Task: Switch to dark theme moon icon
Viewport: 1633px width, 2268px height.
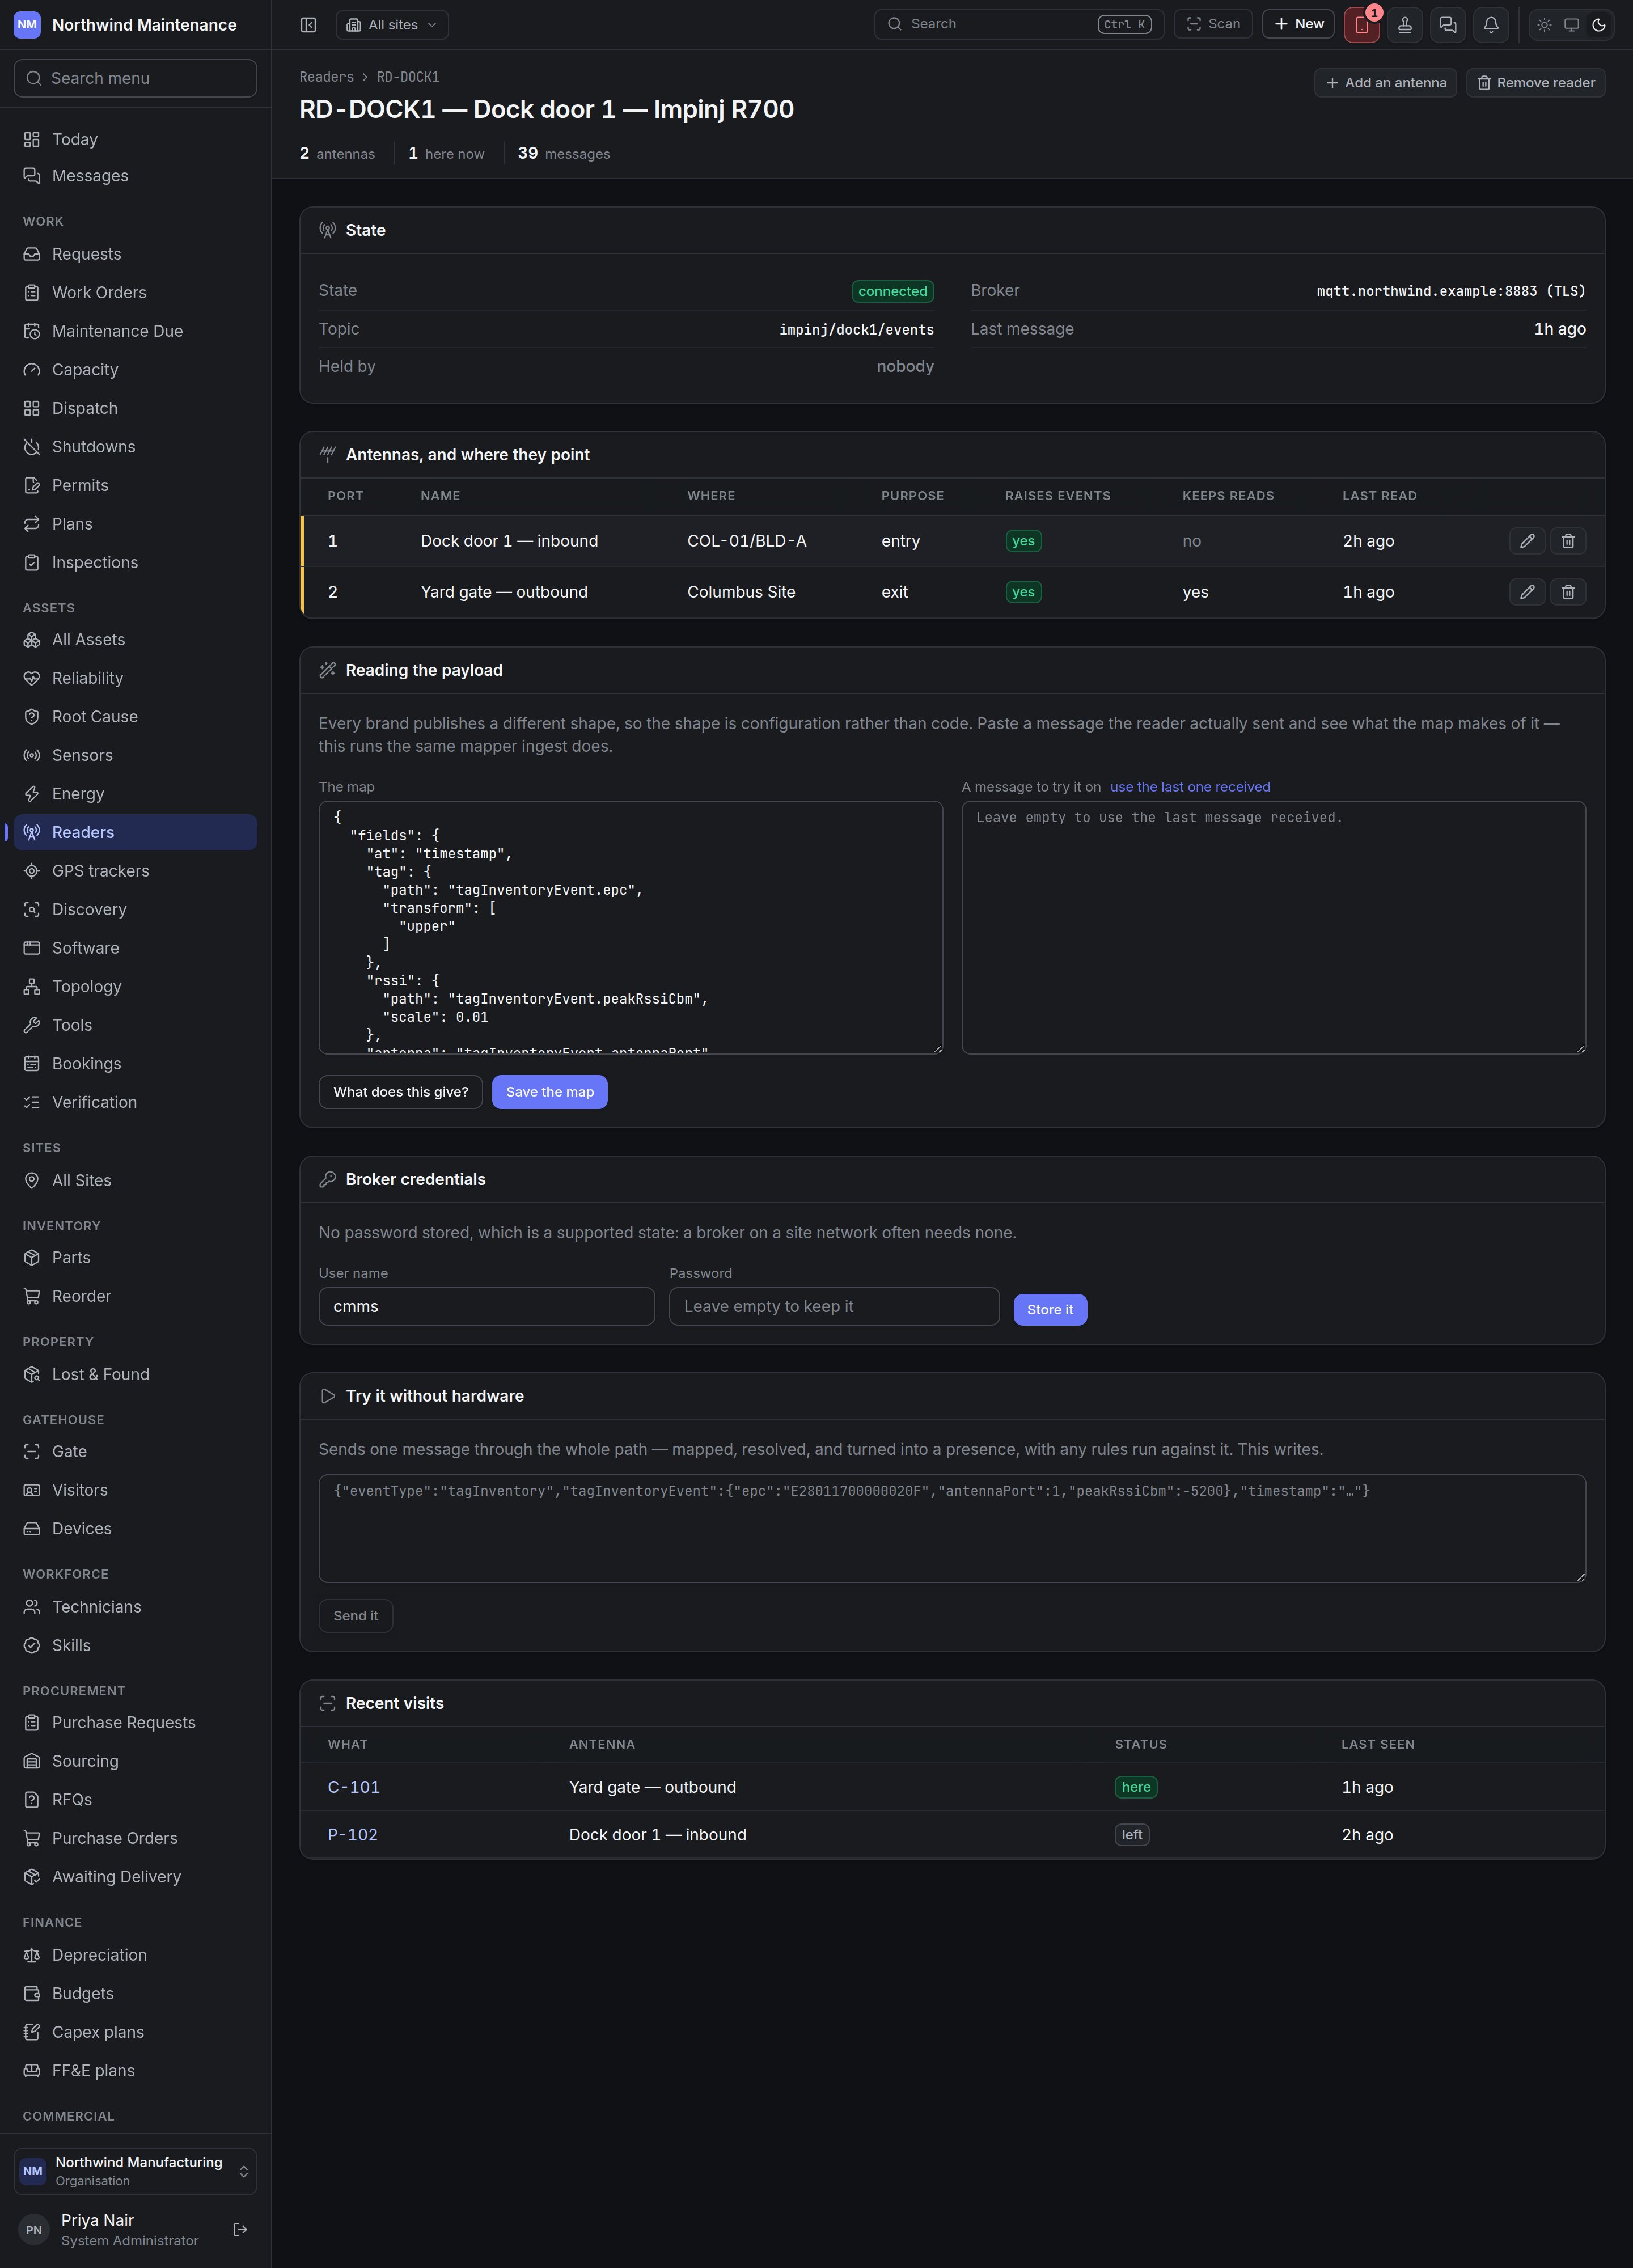Action: (1598, 25)
